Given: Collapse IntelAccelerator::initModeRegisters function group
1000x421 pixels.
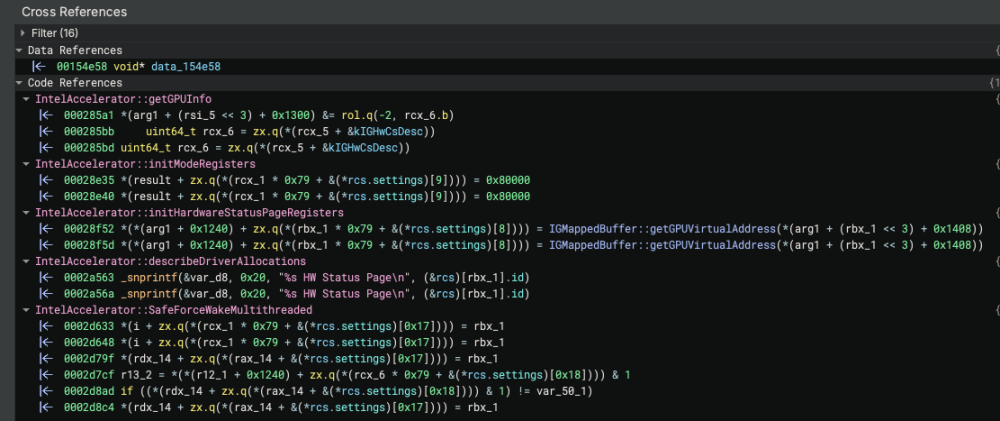Looking at the screenshot, I should 27,165.
